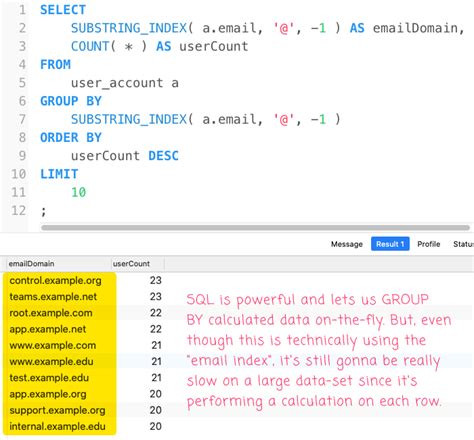Select the support.example.org cell
The height and width of the screenshot is (440, 474).
click(x=57, y=410)
